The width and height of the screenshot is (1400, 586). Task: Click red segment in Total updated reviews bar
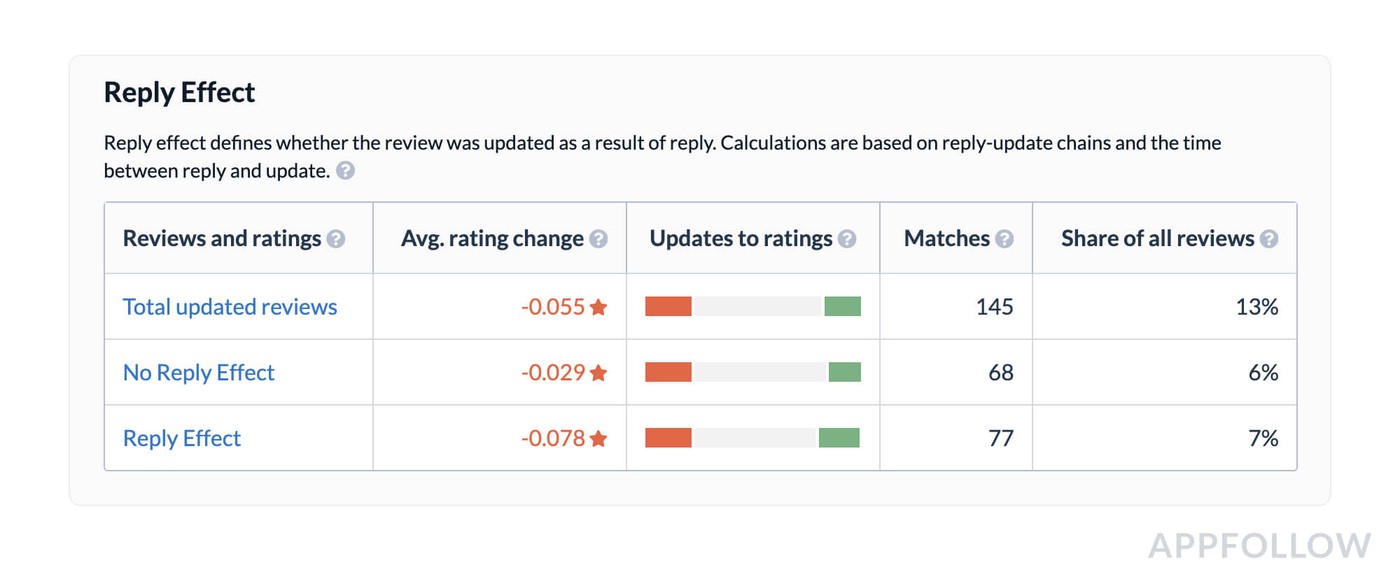[x=668, y=307]
